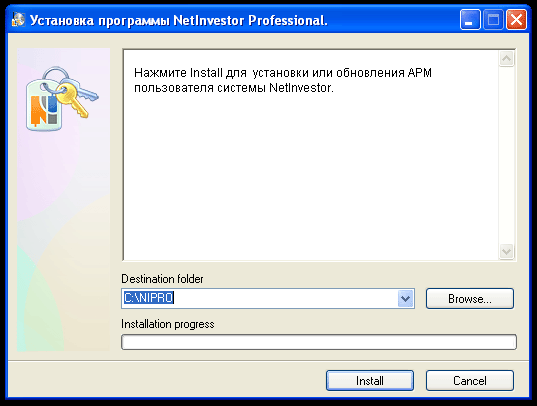Screen dimensions: 537x406
Task: Click the window title text
Action: 178,21
